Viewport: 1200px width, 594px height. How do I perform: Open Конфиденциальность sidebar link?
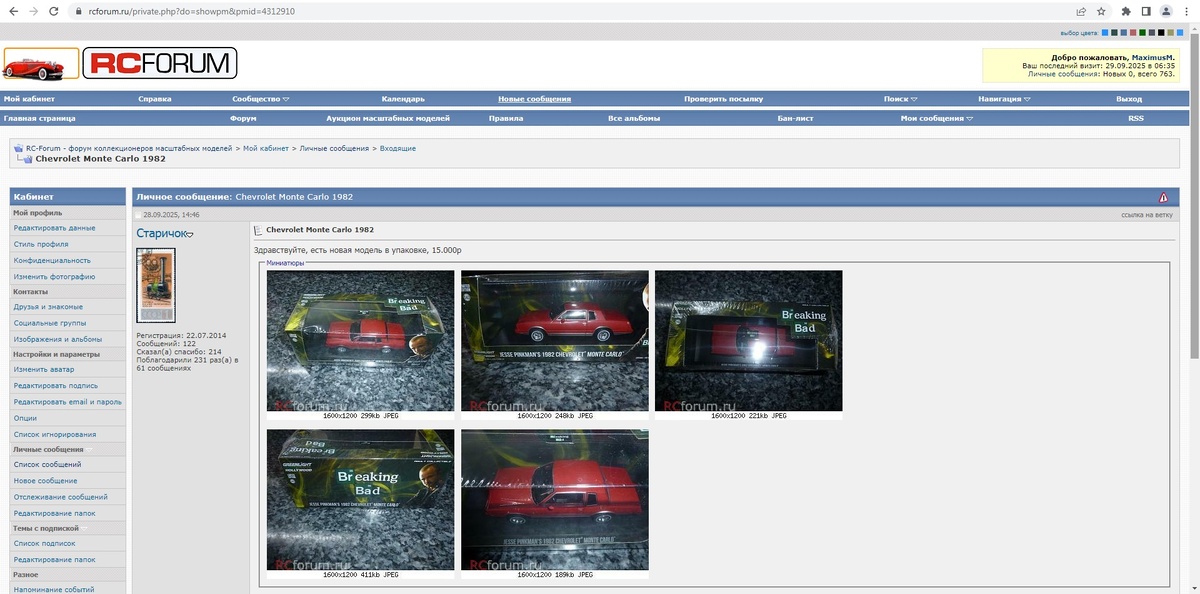[x=52, y=260]
